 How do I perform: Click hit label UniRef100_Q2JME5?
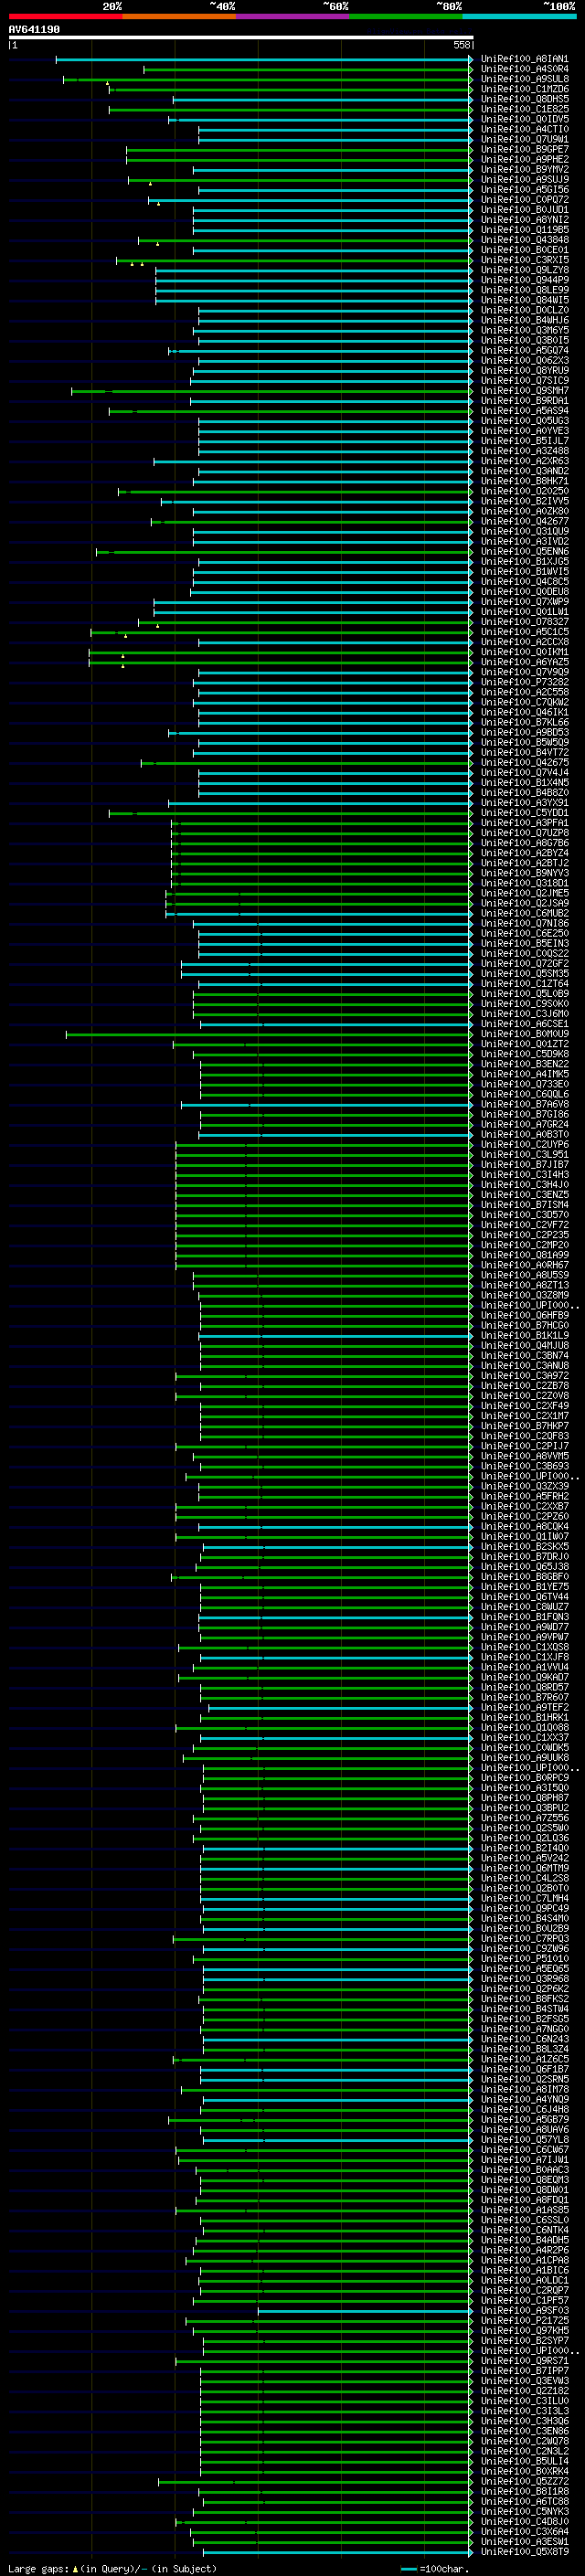524,893
